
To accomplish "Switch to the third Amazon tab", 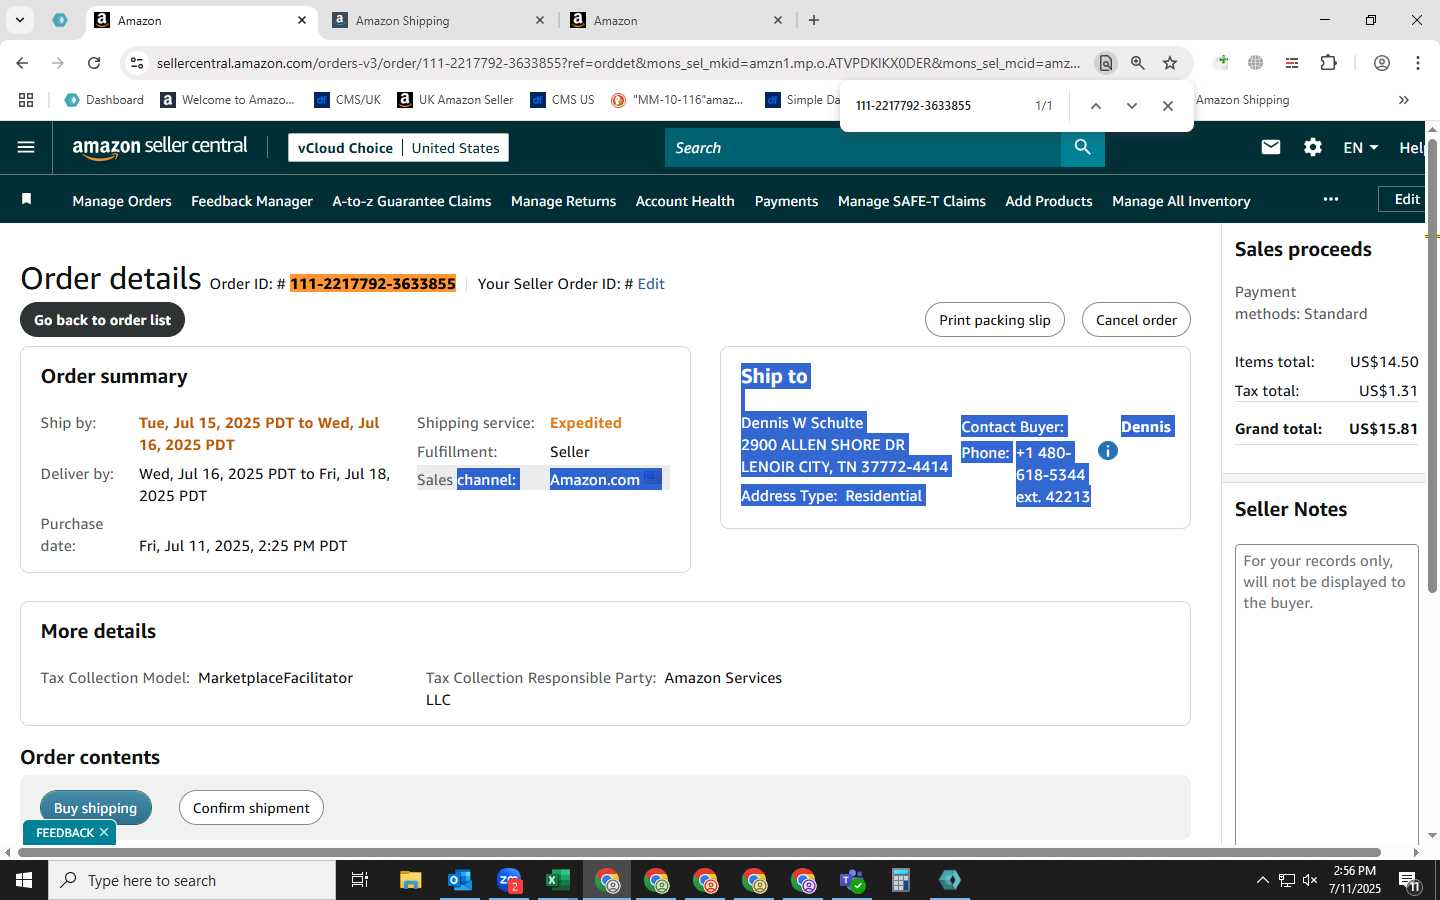I will coord(676,20).
